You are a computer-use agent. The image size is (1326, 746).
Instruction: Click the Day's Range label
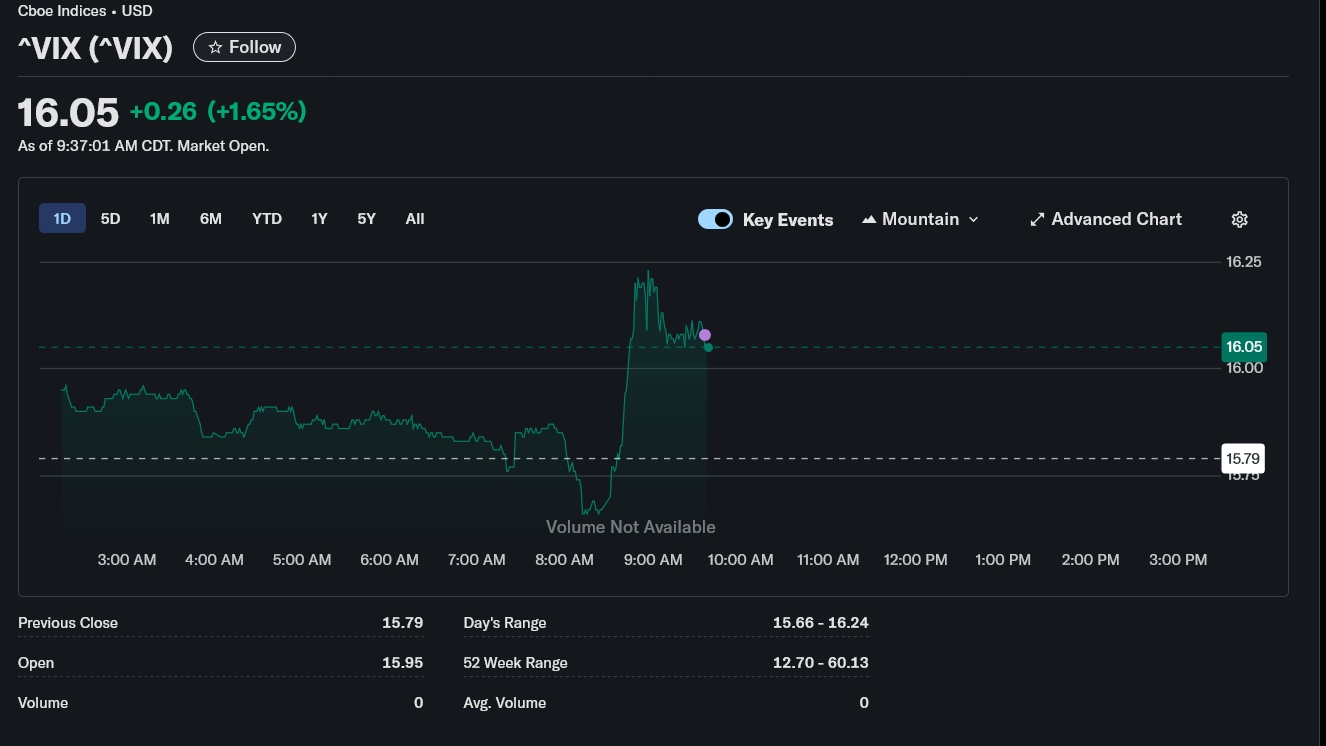pos(505,623)
